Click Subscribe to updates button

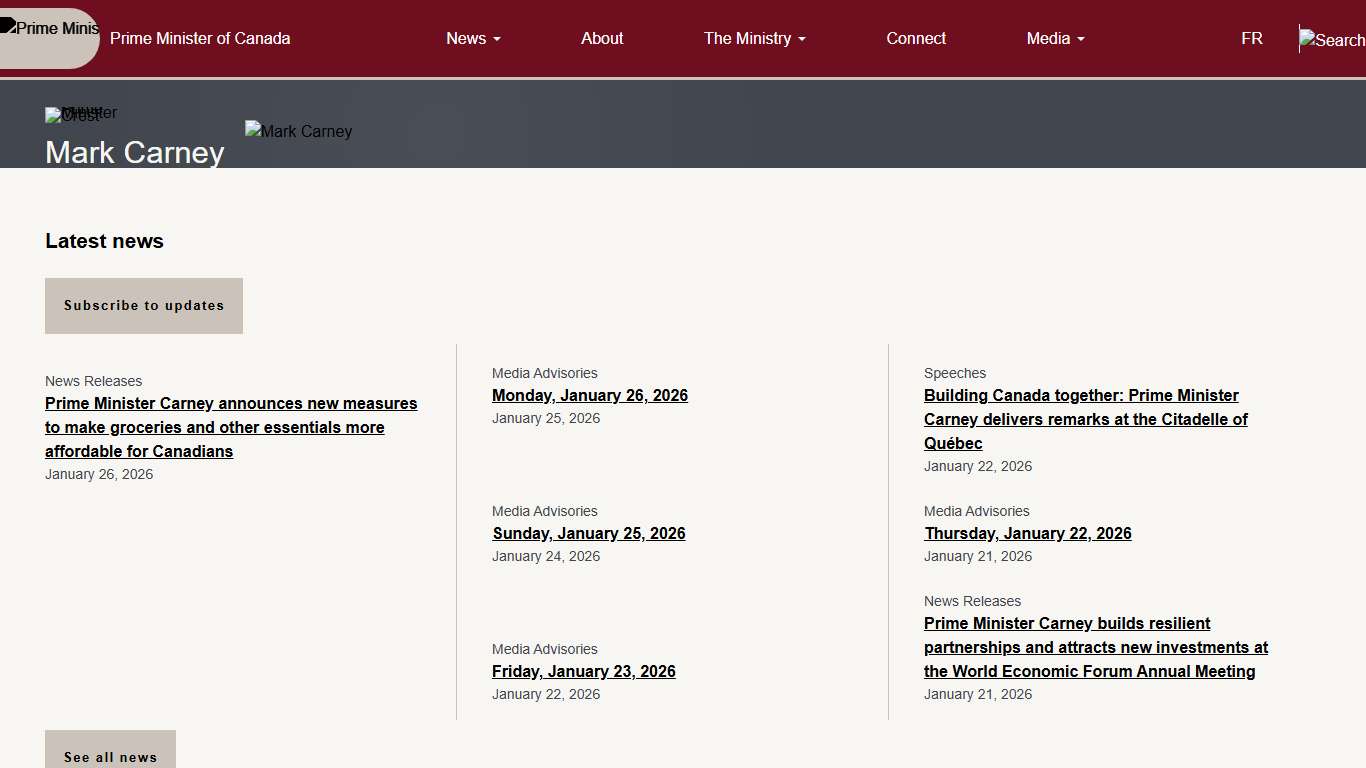[x=144, y=306]
